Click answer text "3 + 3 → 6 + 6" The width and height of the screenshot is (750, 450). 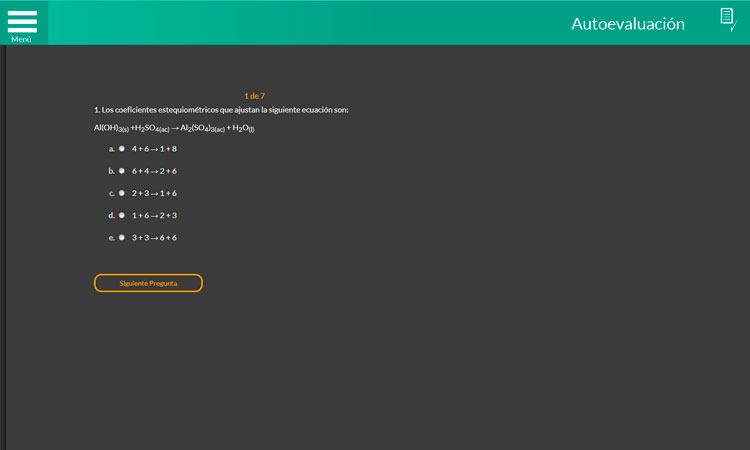(154, 238)
